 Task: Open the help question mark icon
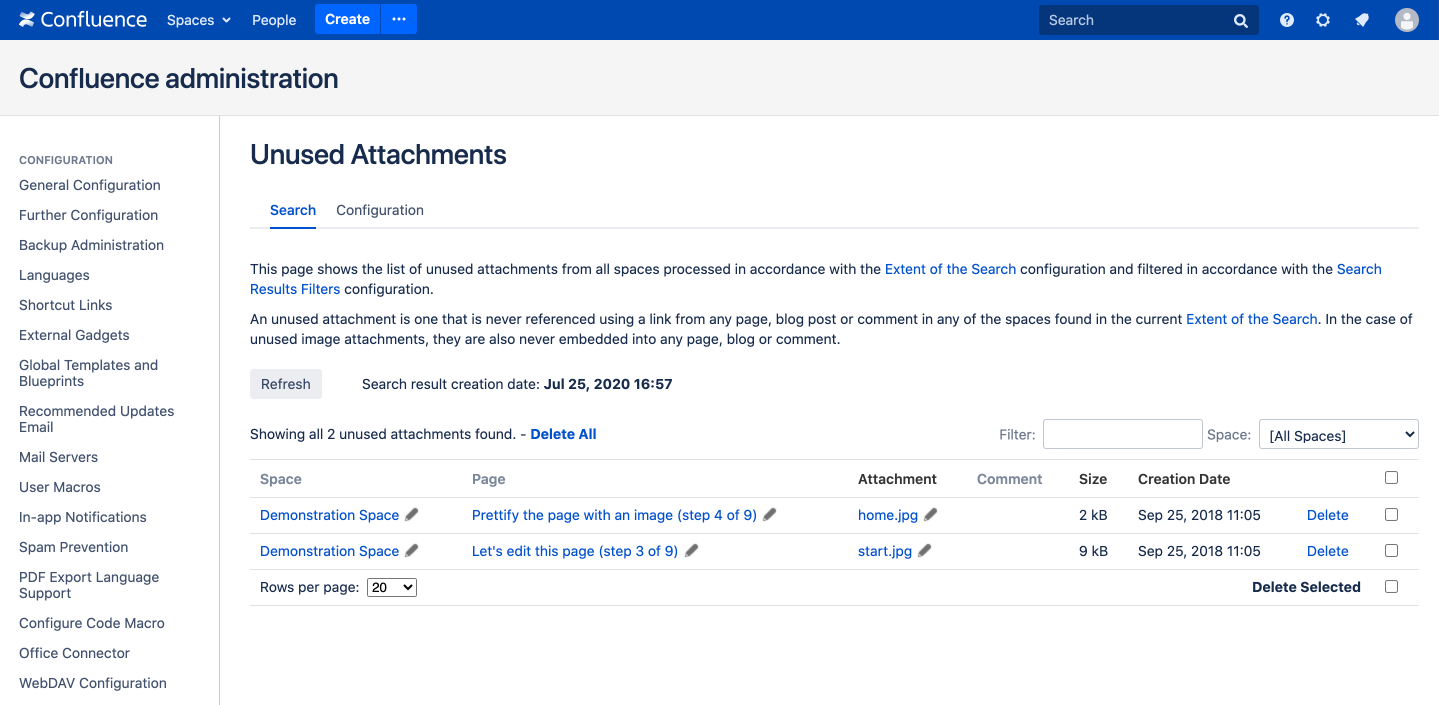1287,20
